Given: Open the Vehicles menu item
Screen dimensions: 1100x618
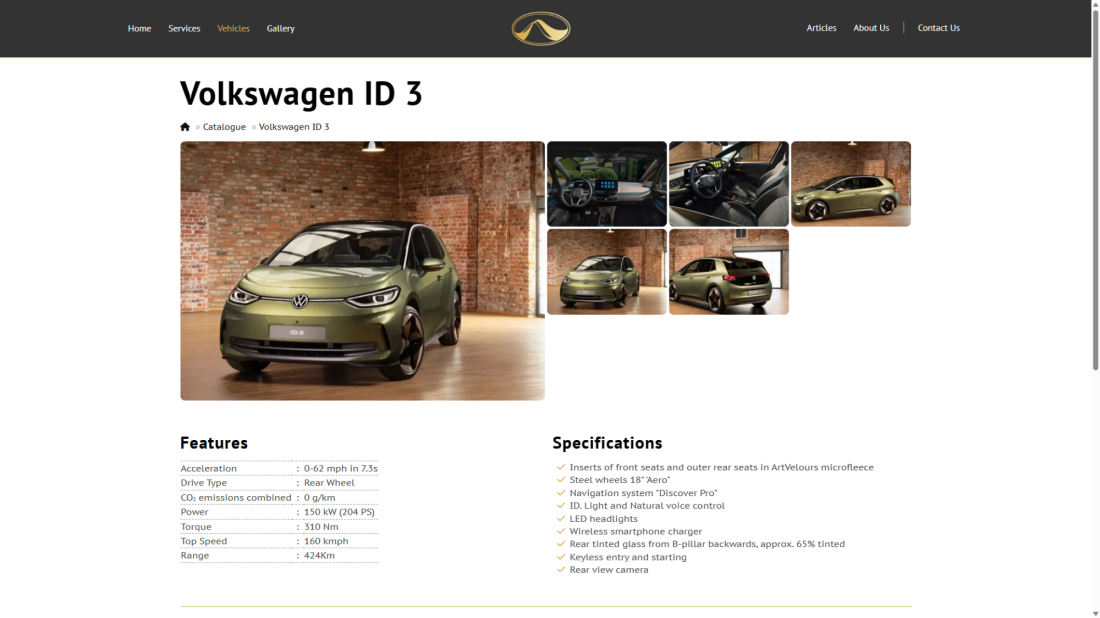Looking at the screenshot, I should [233, 29].
